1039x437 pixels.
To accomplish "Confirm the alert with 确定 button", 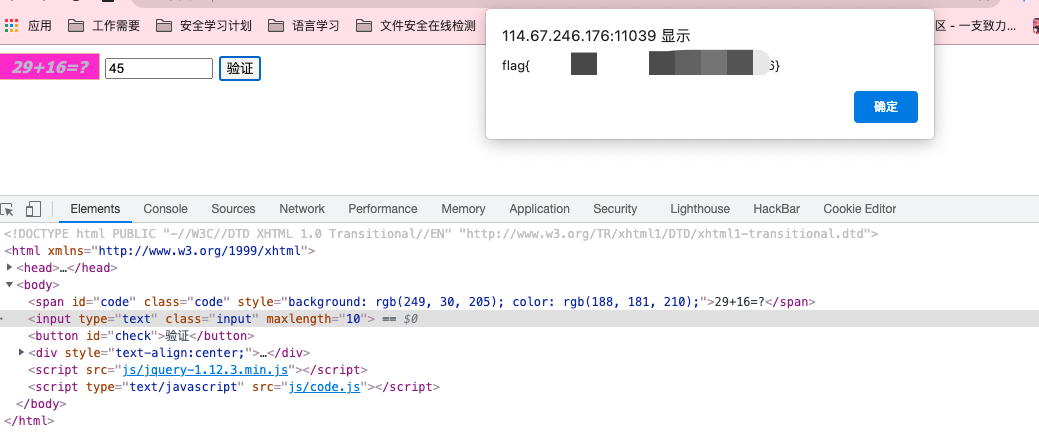I will [x=886, y=107].
